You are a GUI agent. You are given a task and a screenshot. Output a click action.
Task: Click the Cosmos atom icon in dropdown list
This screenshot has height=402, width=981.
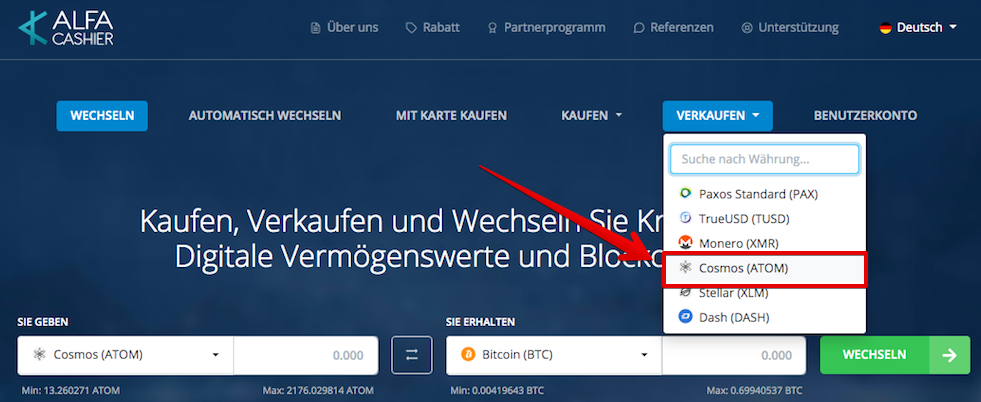(x=686, y=268)
